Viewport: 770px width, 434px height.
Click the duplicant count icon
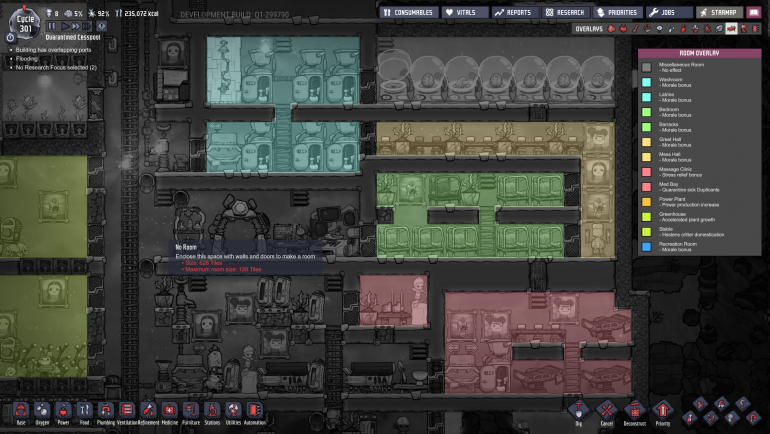tap(49, 13)
